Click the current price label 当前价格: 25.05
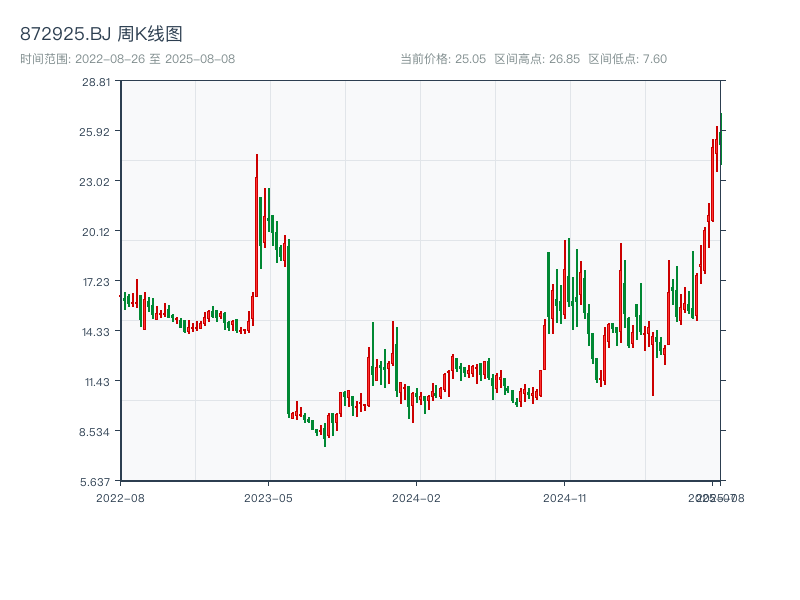This screenshot has width=800, height=600. pyautogui.click(x=443, y=59)
